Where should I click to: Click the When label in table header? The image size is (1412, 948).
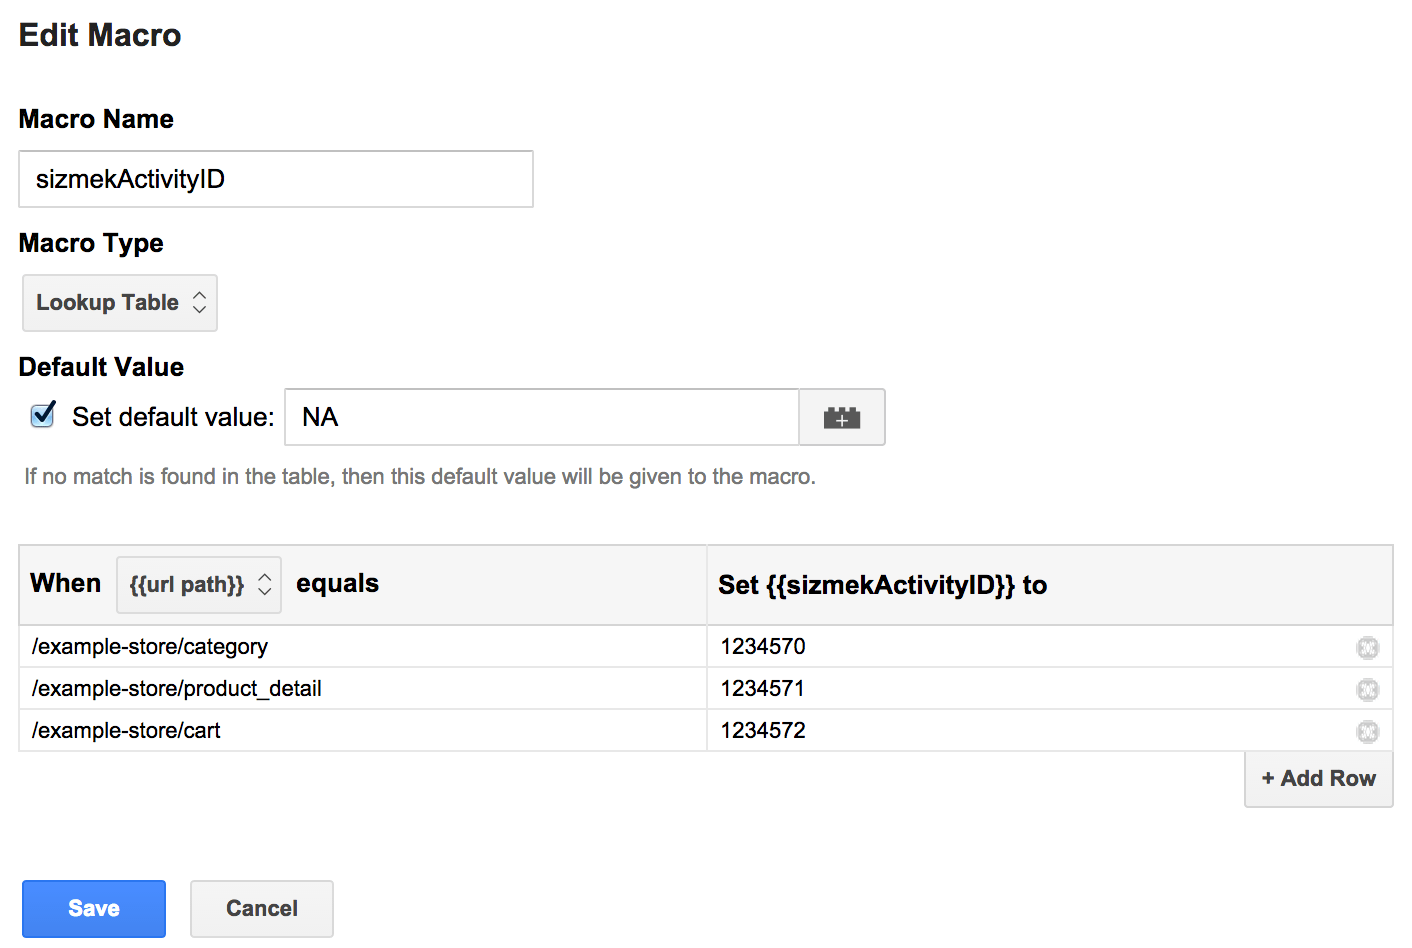[x=66, y=583]
